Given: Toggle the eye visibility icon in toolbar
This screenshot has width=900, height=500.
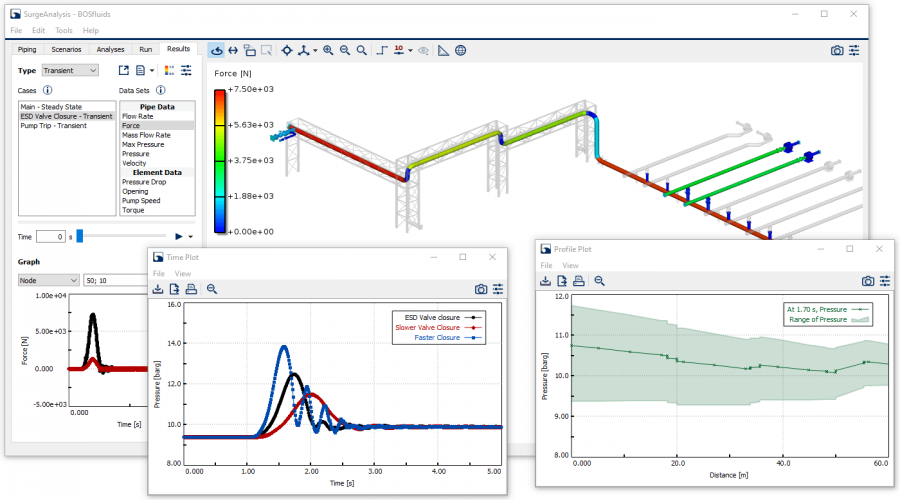Looking at the screenshot, I should point(423,50).
